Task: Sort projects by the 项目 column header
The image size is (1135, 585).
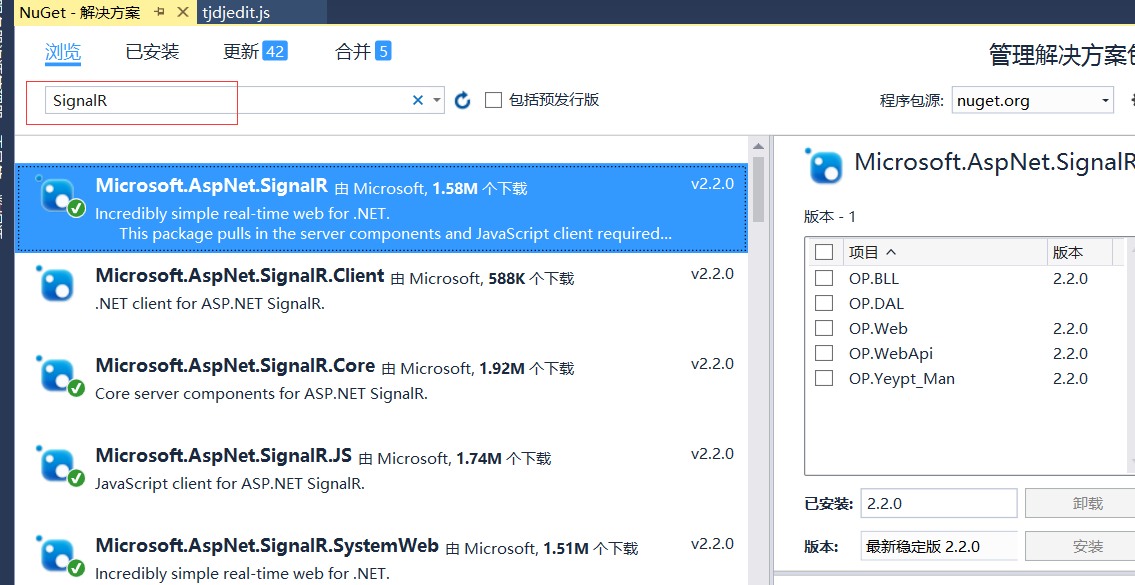Action: tap(945, 252)
